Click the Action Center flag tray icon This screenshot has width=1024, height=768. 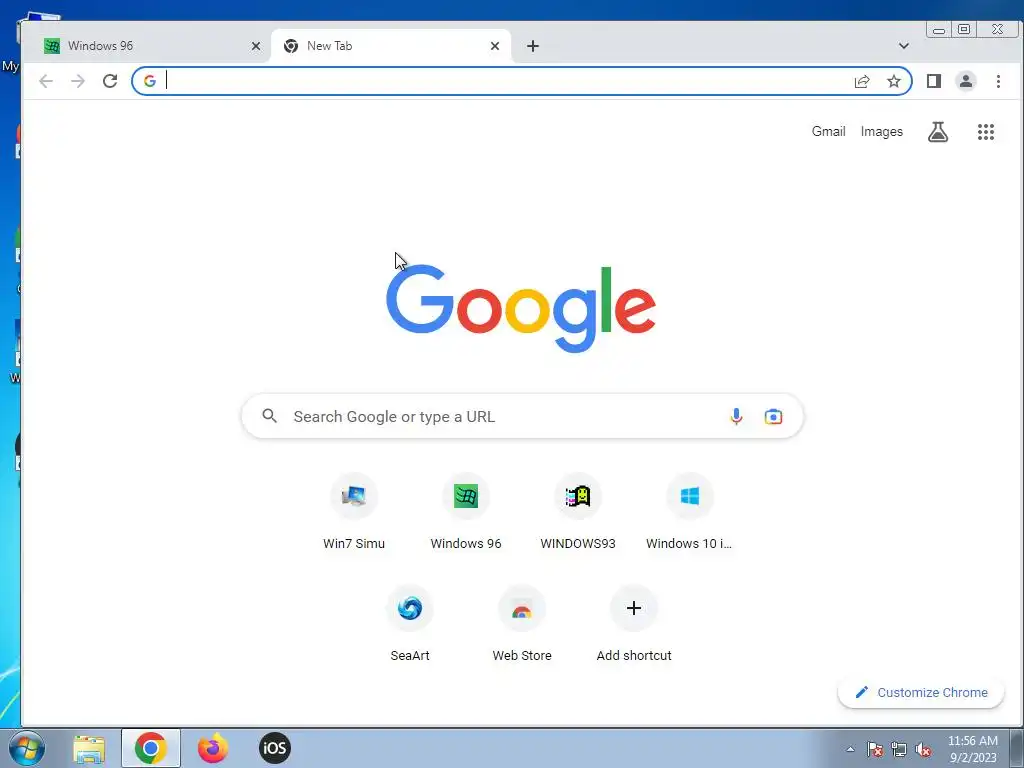click(x=875, y=750)
